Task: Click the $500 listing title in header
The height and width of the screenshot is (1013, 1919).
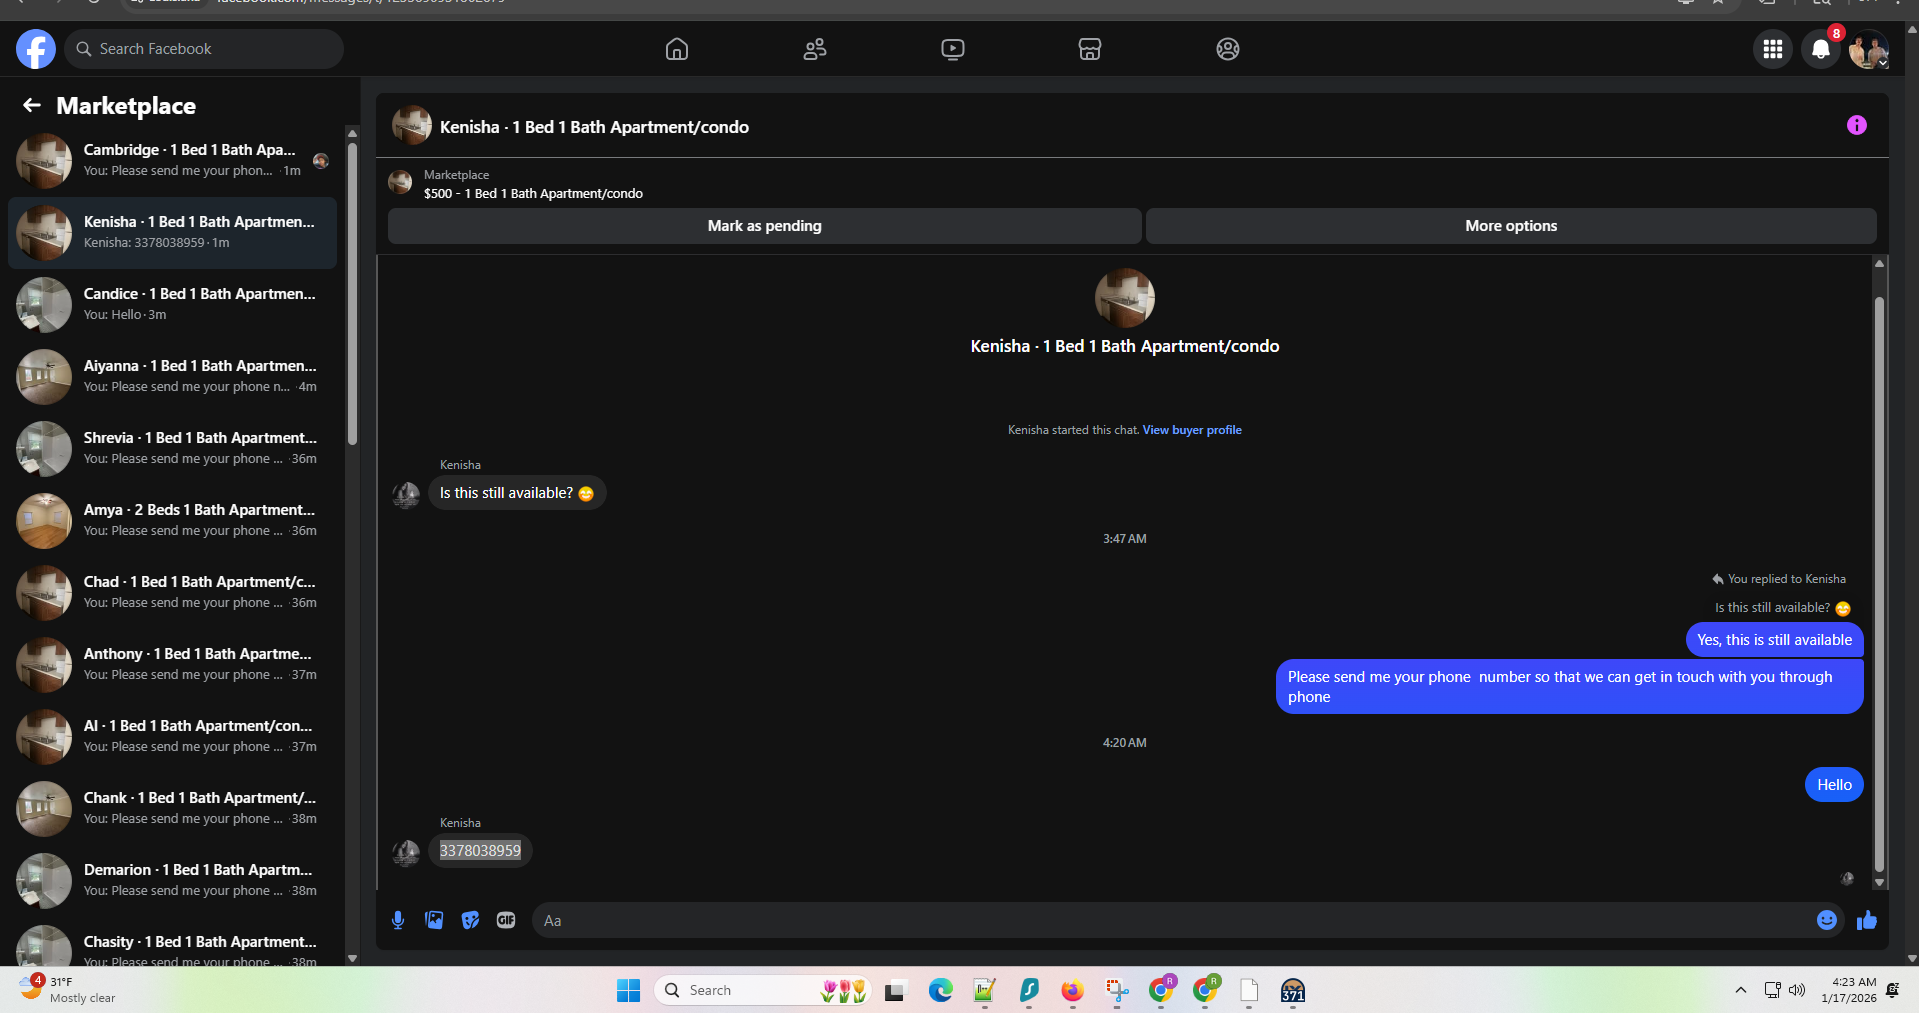Action: [x=533, y=194]
